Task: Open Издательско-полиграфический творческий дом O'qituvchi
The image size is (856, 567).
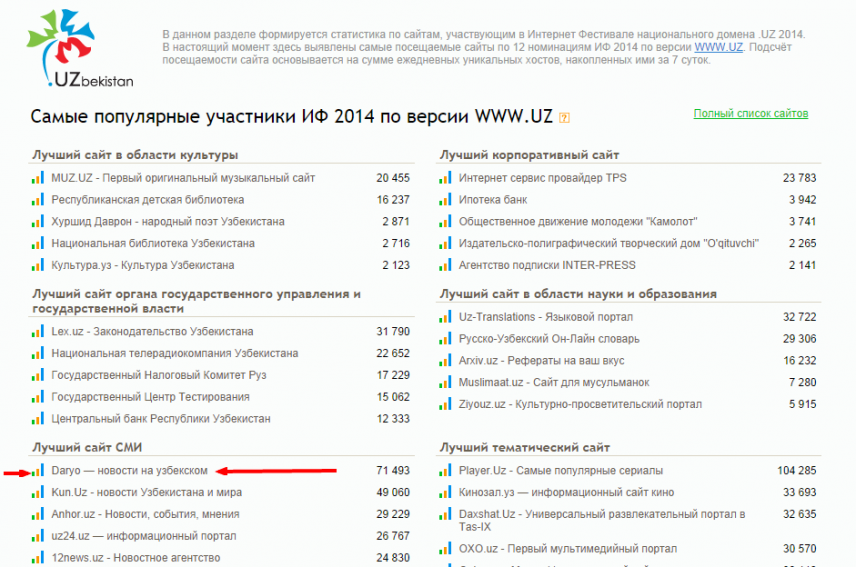Action: click(x=609, y=243)
